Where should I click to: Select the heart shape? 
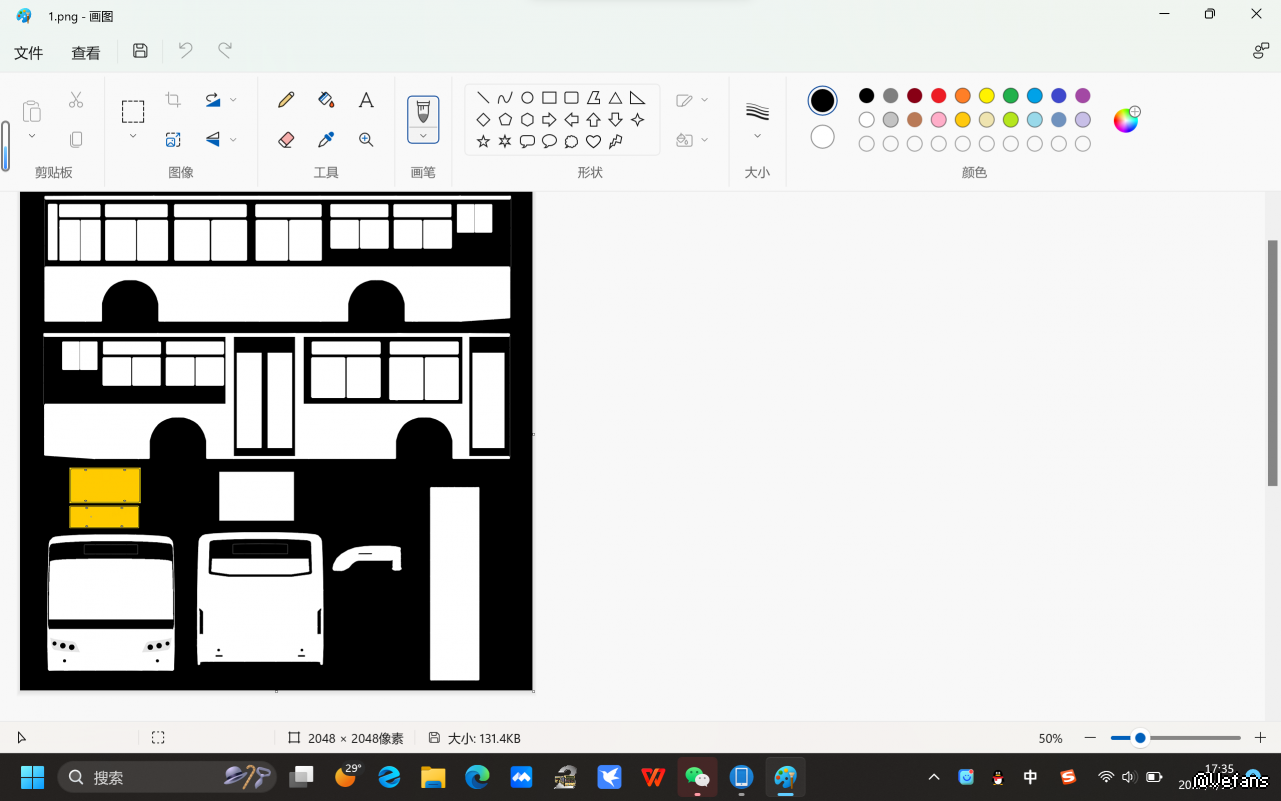point(593,142)
